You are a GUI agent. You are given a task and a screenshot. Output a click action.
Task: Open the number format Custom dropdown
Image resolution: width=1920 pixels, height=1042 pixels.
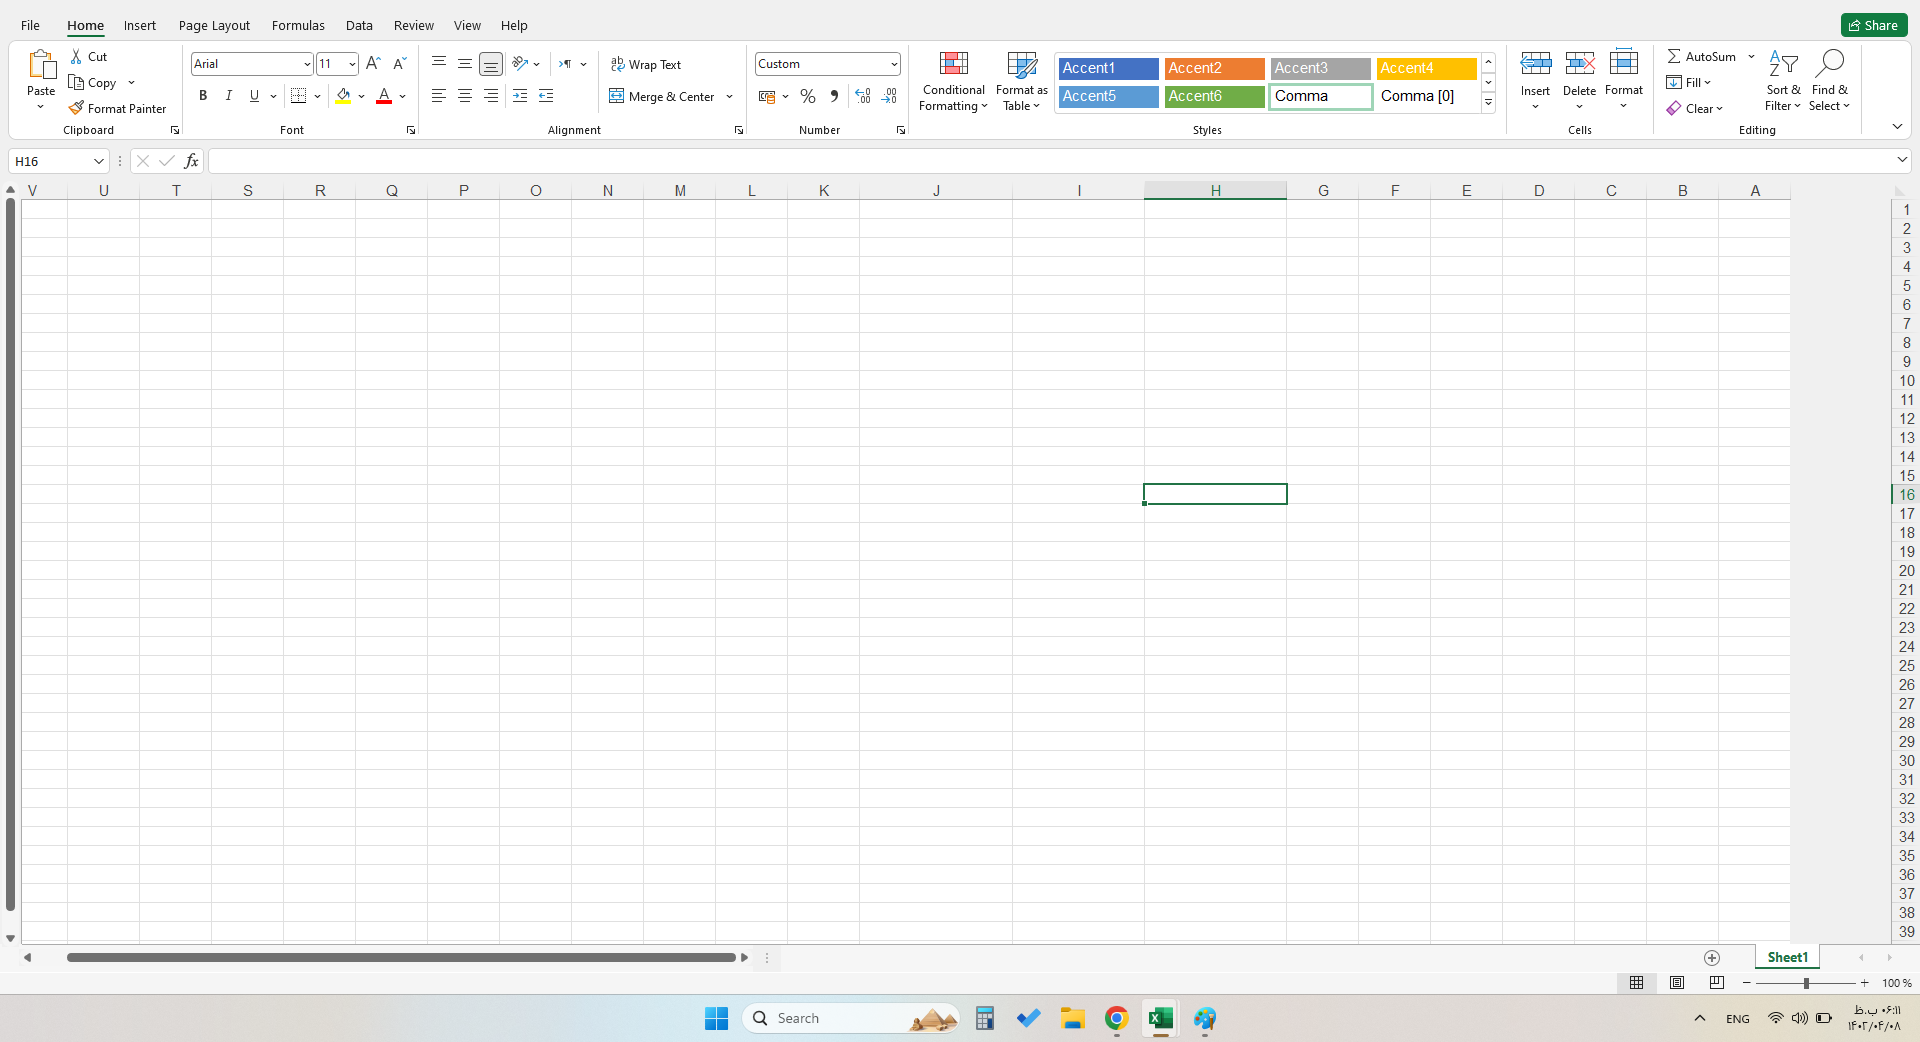point(893,64)
